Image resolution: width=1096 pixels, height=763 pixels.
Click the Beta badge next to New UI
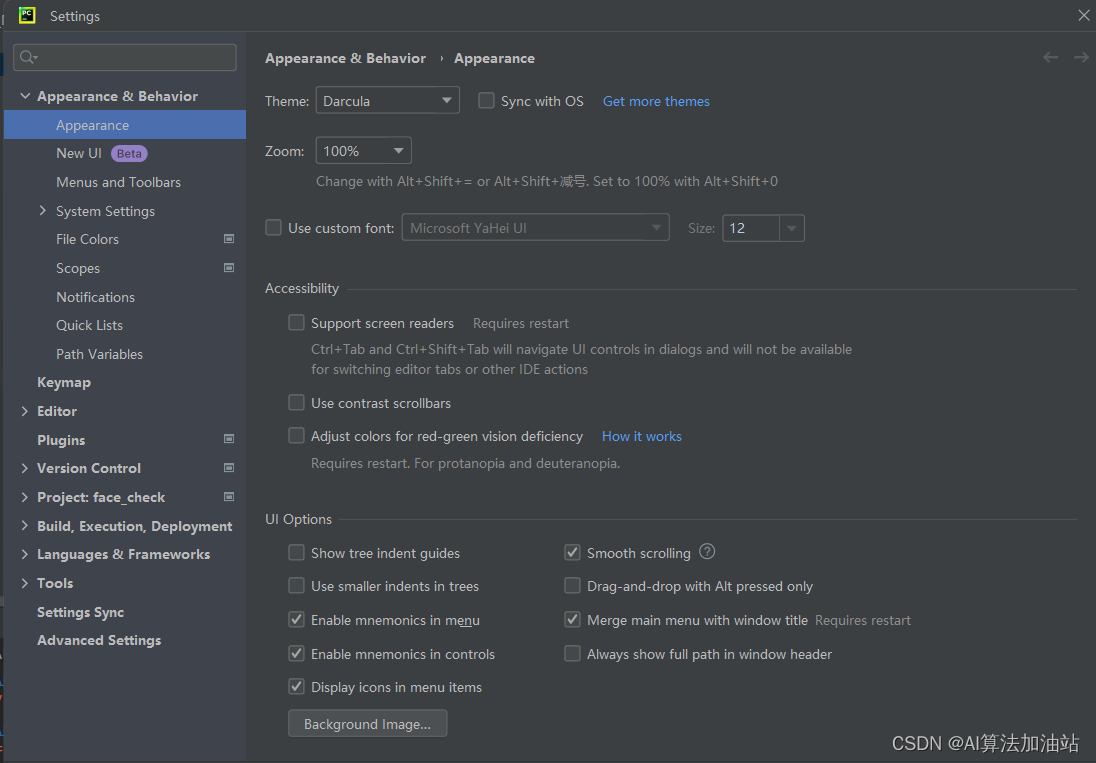tap(129, 154)
